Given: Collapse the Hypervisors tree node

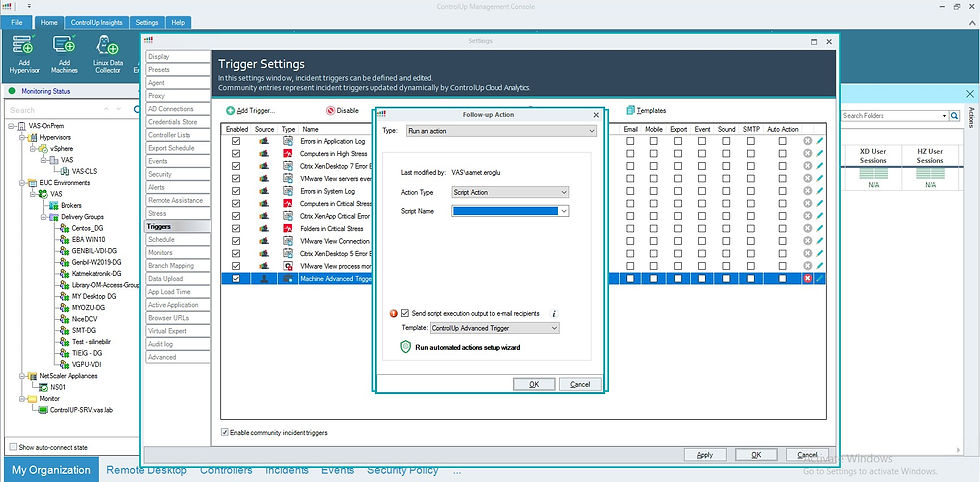Looking at the screenshot, I should point(23,137).
